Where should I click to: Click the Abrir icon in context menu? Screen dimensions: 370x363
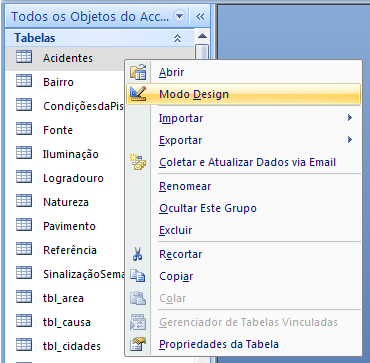point(138,72)
